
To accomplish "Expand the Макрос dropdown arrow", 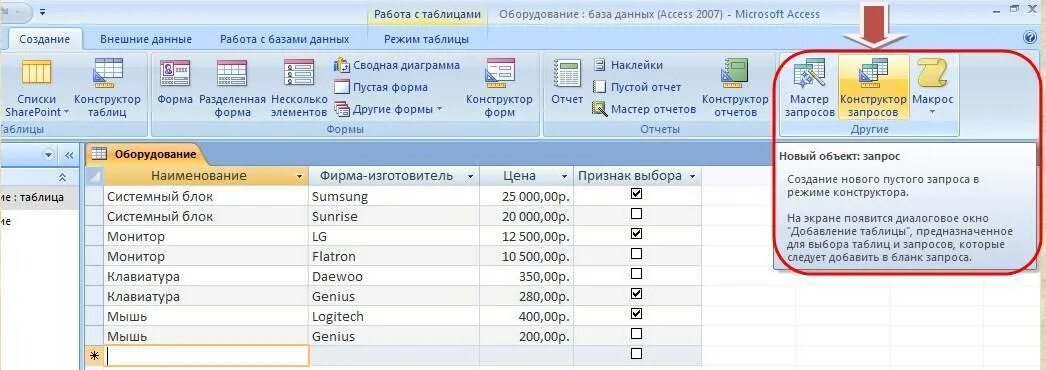I will pyautogui.click(x=932, y=112).
